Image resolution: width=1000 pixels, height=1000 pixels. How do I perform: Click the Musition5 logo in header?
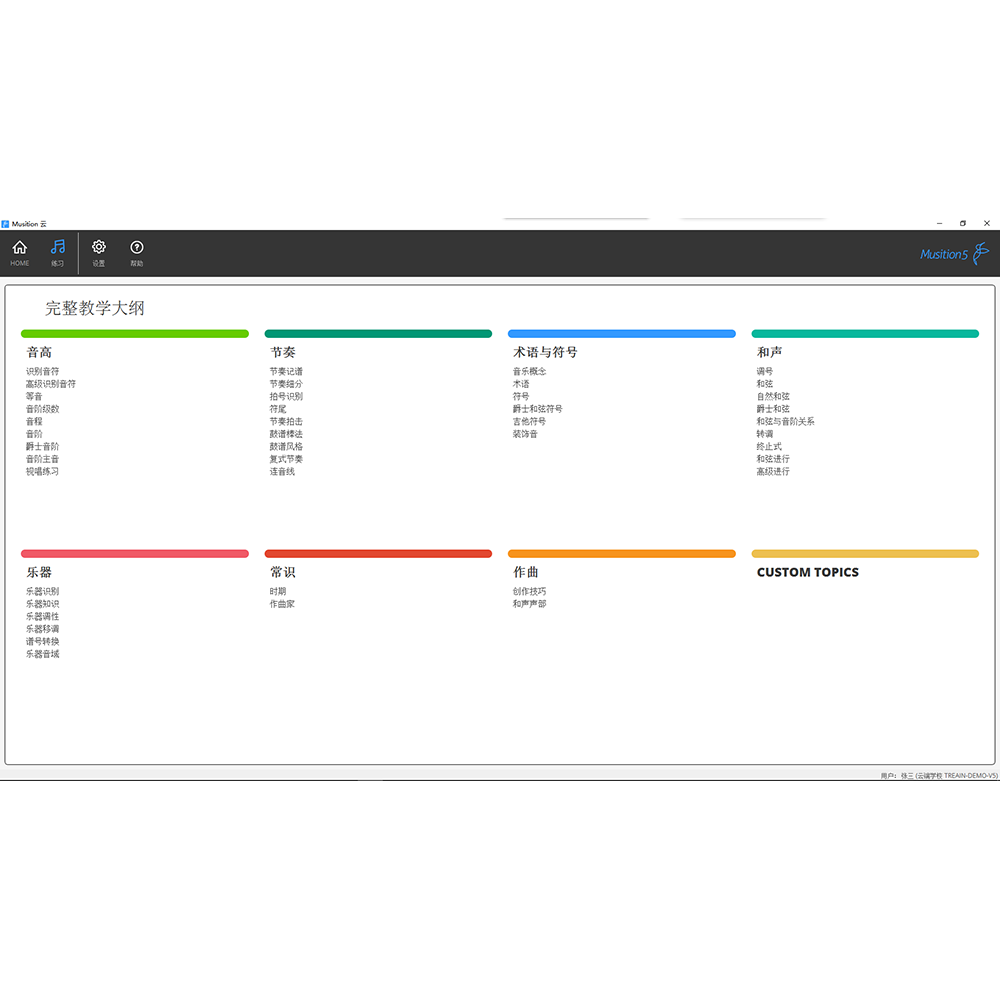(x=954, y=254)
